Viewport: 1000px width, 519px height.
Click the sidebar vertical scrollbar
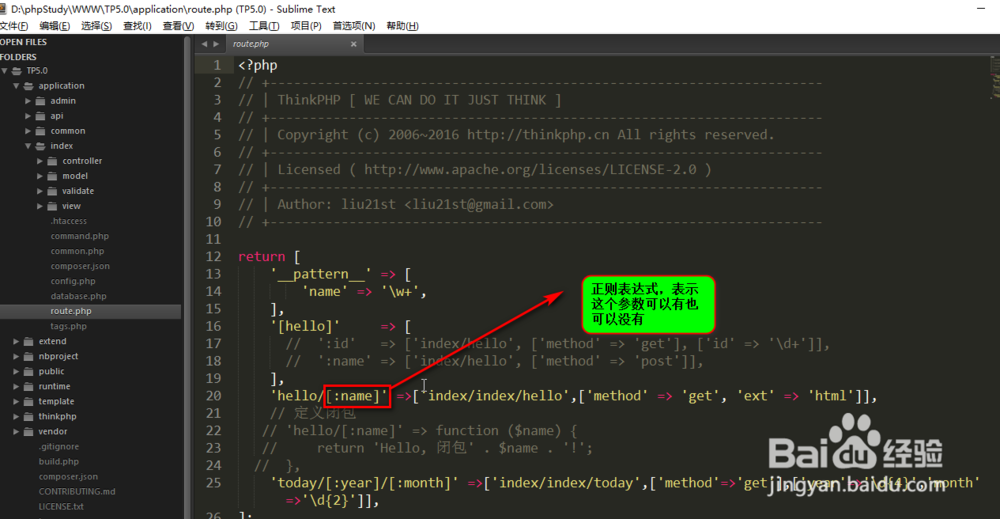click(x=187, y=277)
